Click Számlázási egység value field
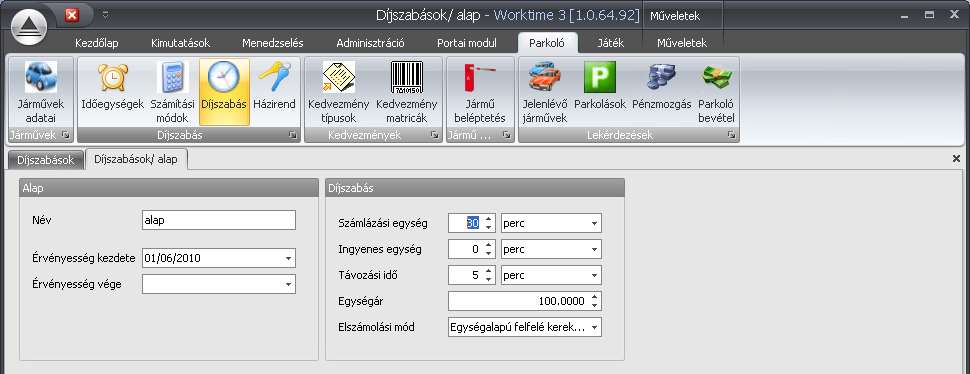The height and width of the screenshot is (374, 970). coord(465,223)
